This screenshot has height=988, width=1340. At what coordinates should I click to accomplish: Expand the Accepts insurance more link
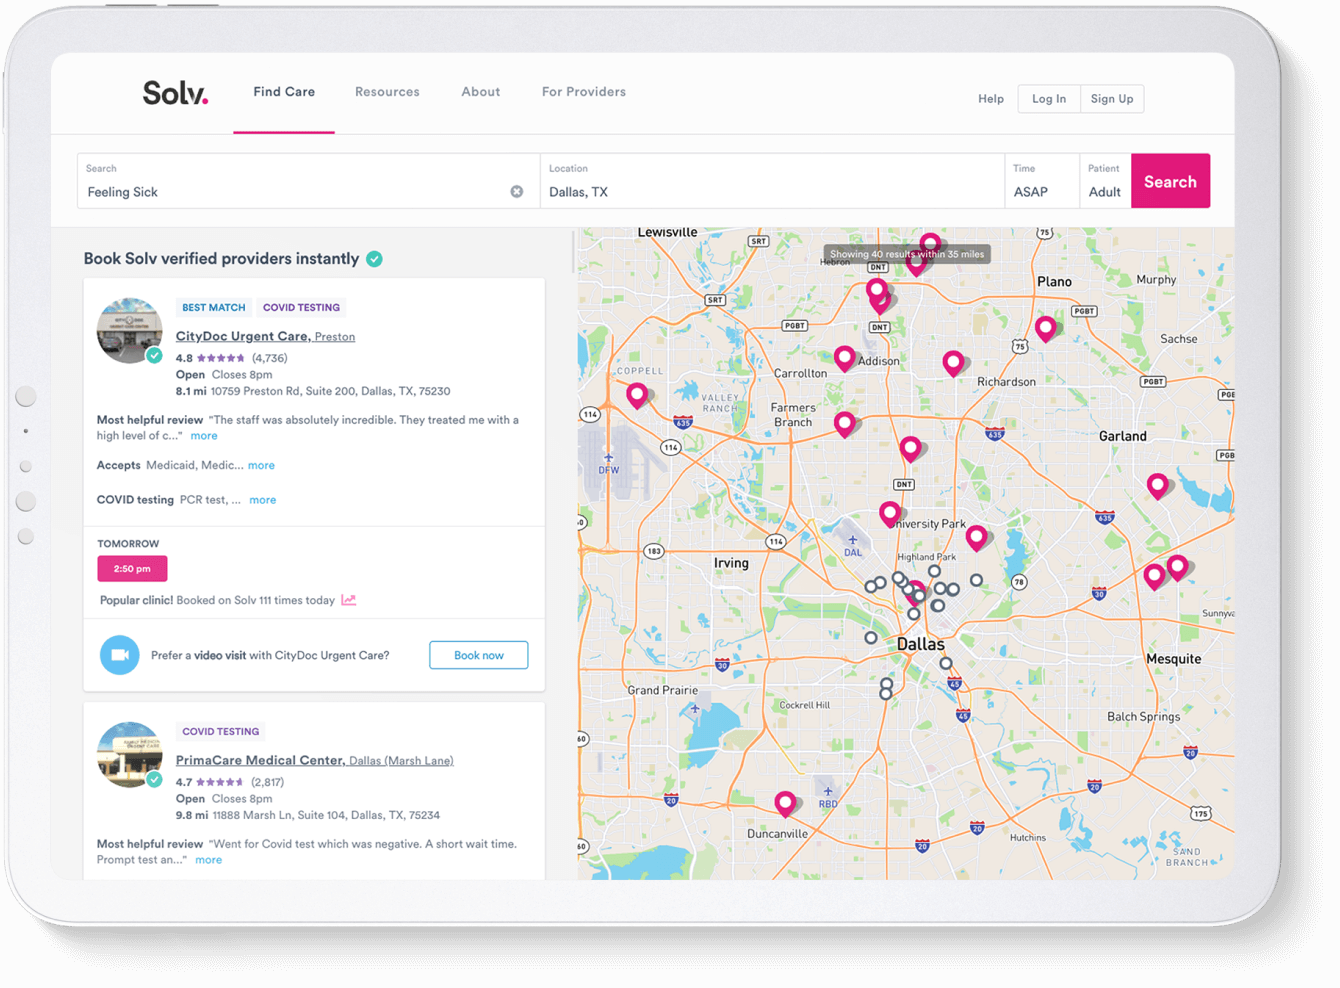[x=261, y=465]
